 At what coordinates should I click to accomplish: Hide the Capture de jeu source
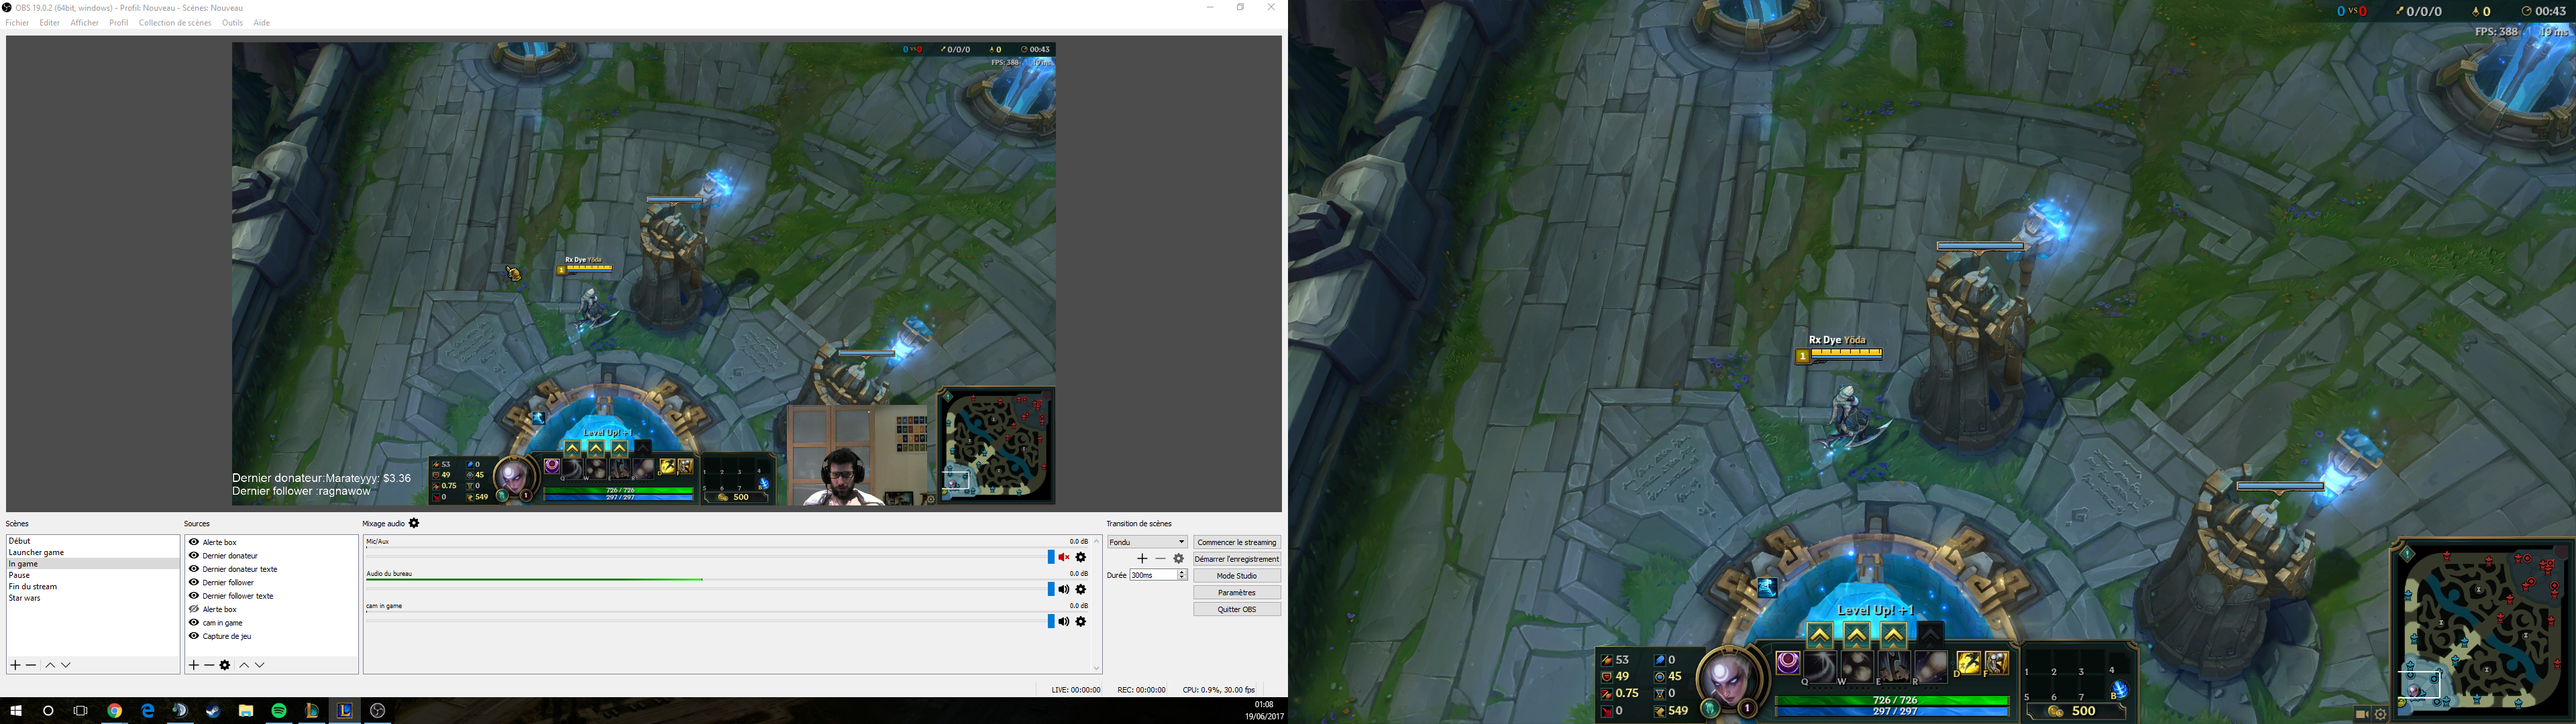(x=194, y=636)
